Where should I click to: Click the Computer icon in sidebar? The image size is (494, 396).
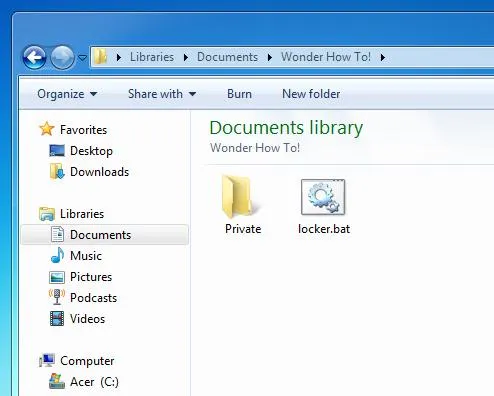[47, 360]
